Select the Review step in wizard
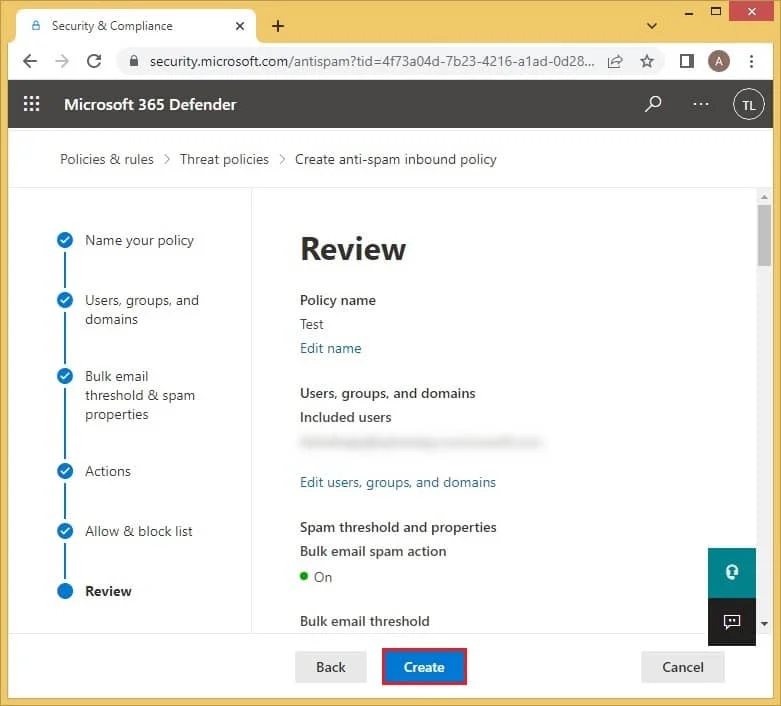This screenshot has height=706, width=781. [x=108, y=591]
